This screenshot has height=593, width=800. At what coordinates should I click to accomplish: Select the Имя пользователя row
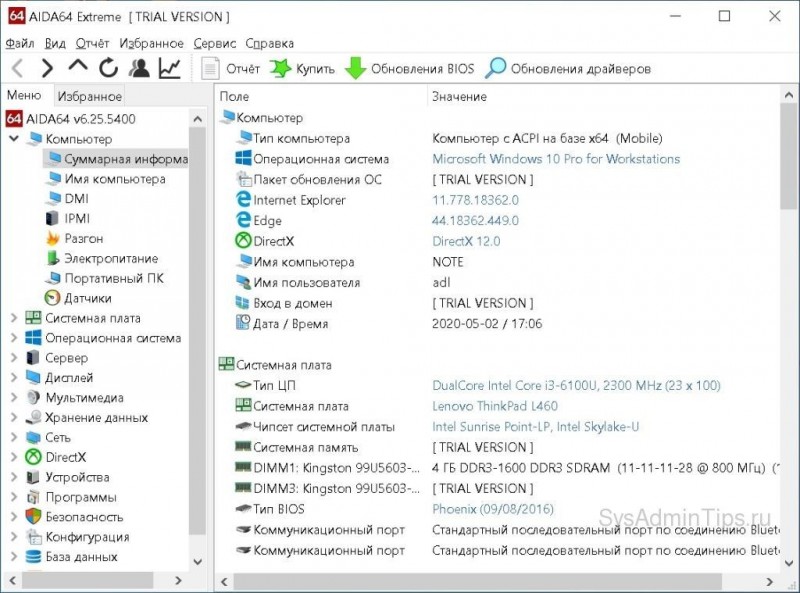498,282
